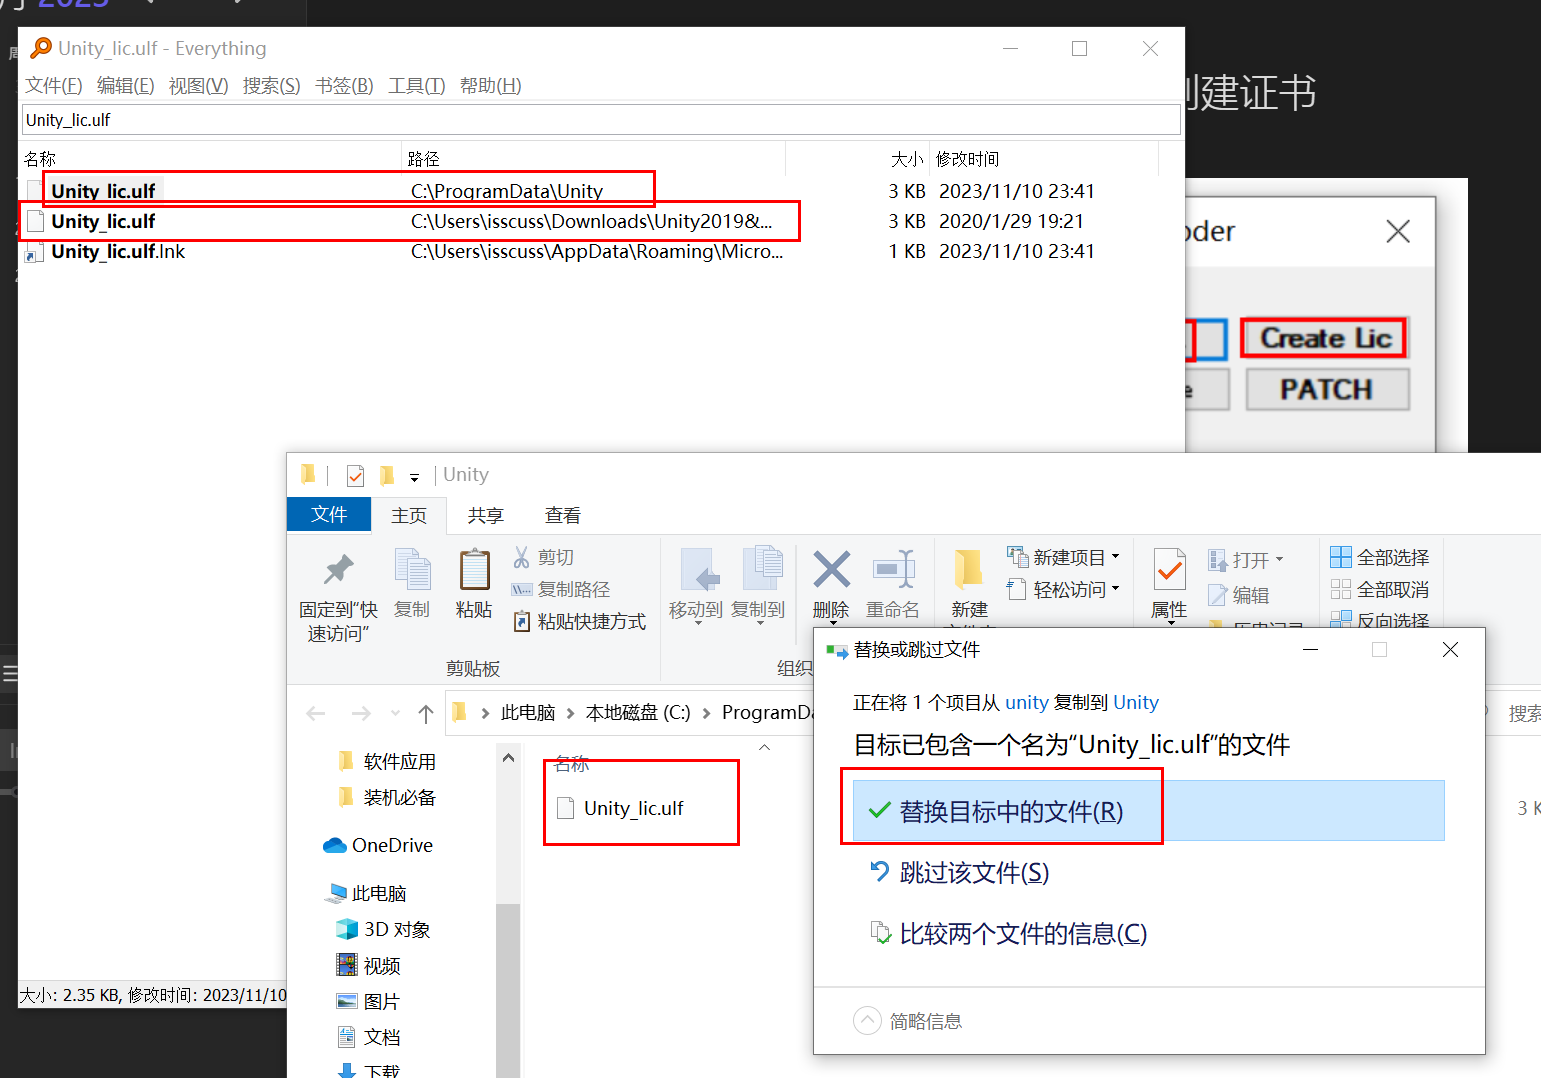The height and width of the screenshot is (1078, 1541).
Task: Select Unity_lic.ulf.lnk result row
Action: [x=600, y=251]
